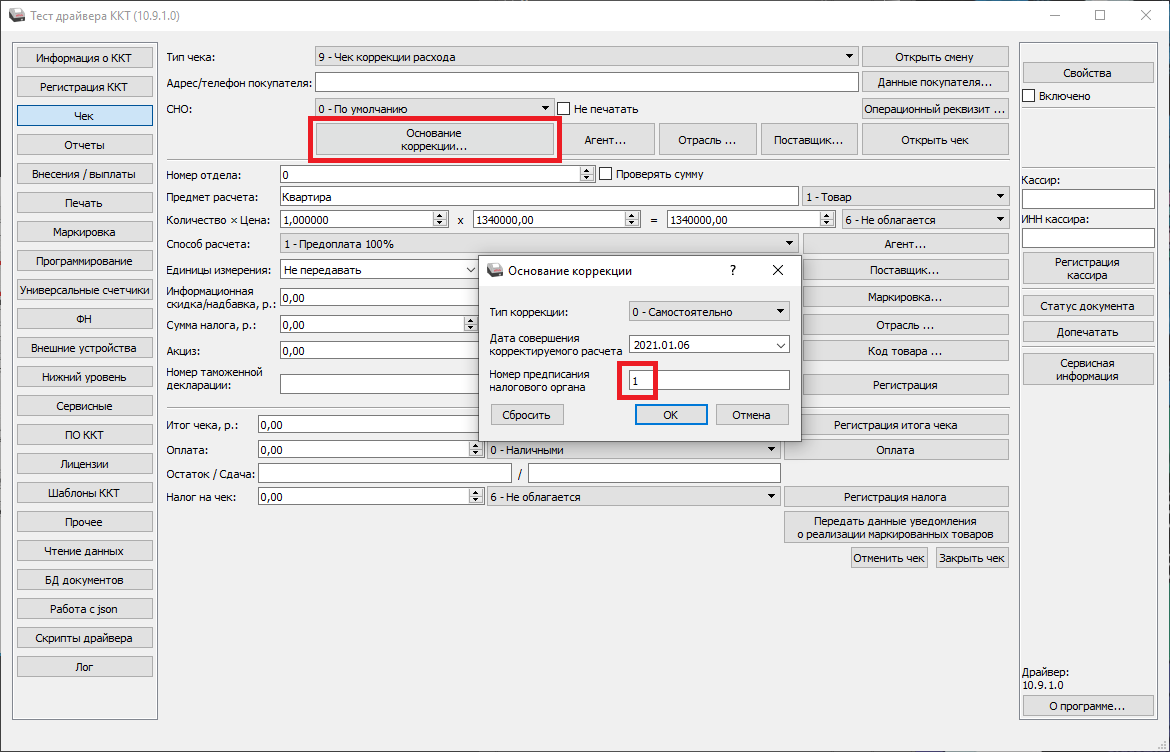
Task: Switch to the Отчеты section
Action: pyautogui.click(x=85, y=145)
